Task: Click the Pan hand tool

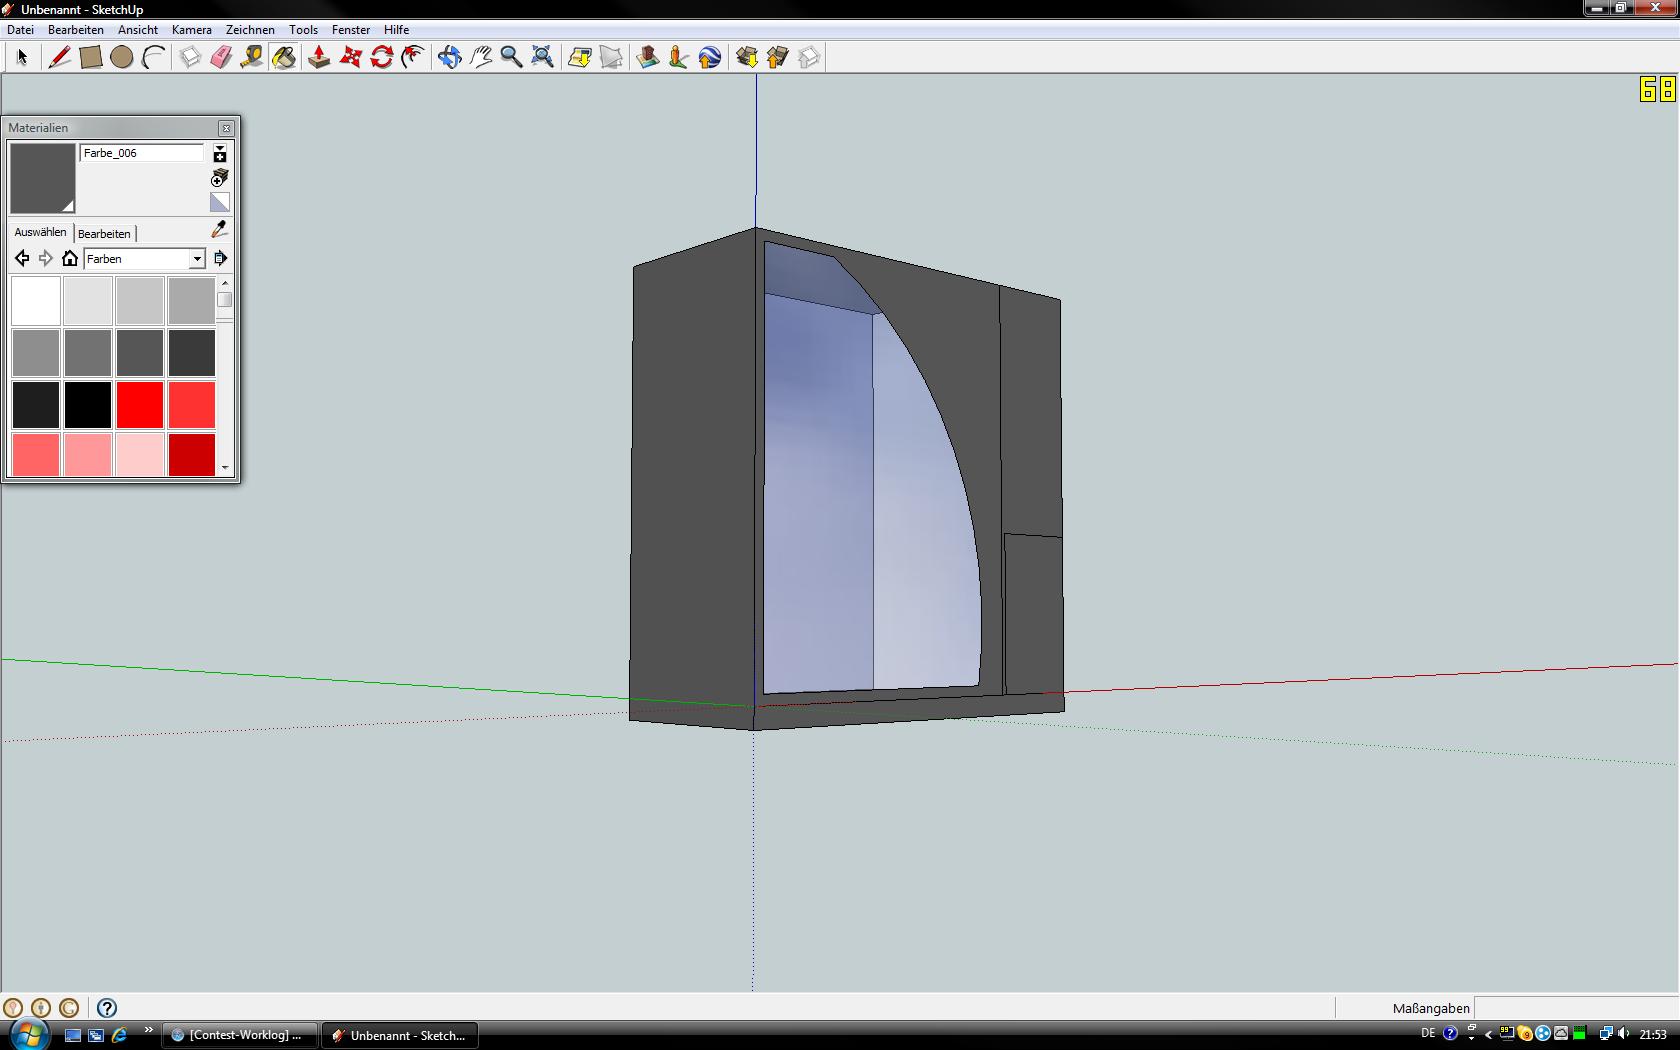Action: click(481, 57)
